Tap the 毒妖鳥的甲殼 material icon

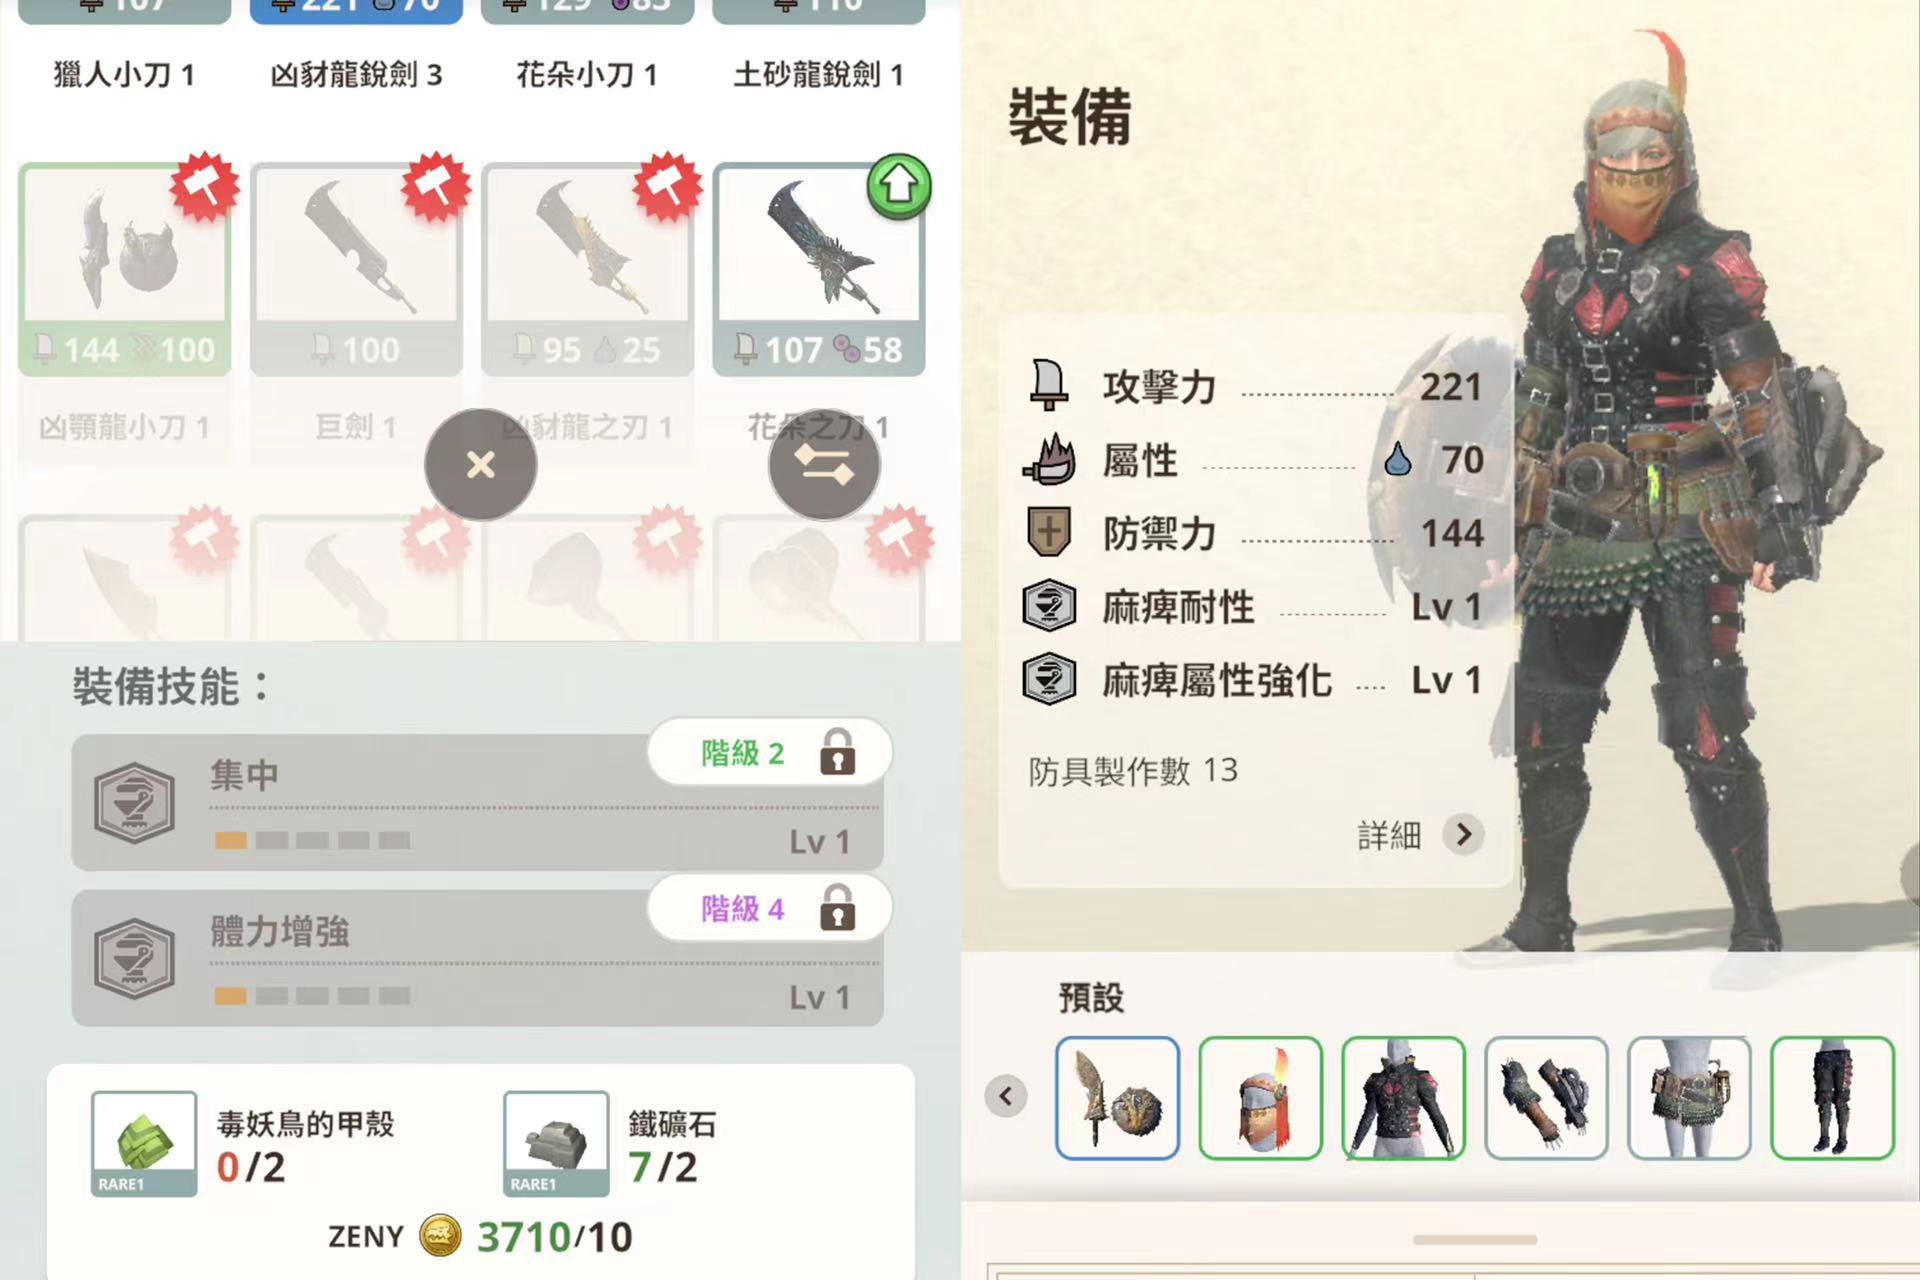pyautogui.click(x=144, y=1144)
